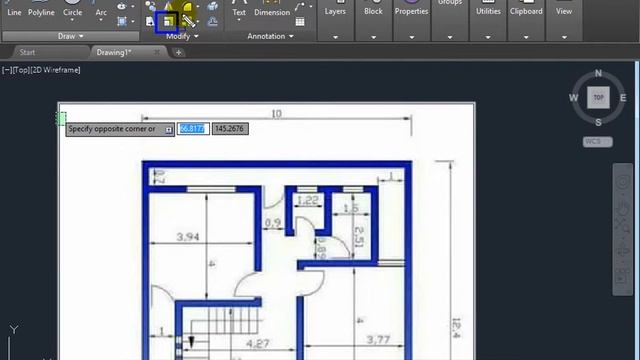
Task: Activate the Copy tool in Modify panel
Action: (150, 6)
